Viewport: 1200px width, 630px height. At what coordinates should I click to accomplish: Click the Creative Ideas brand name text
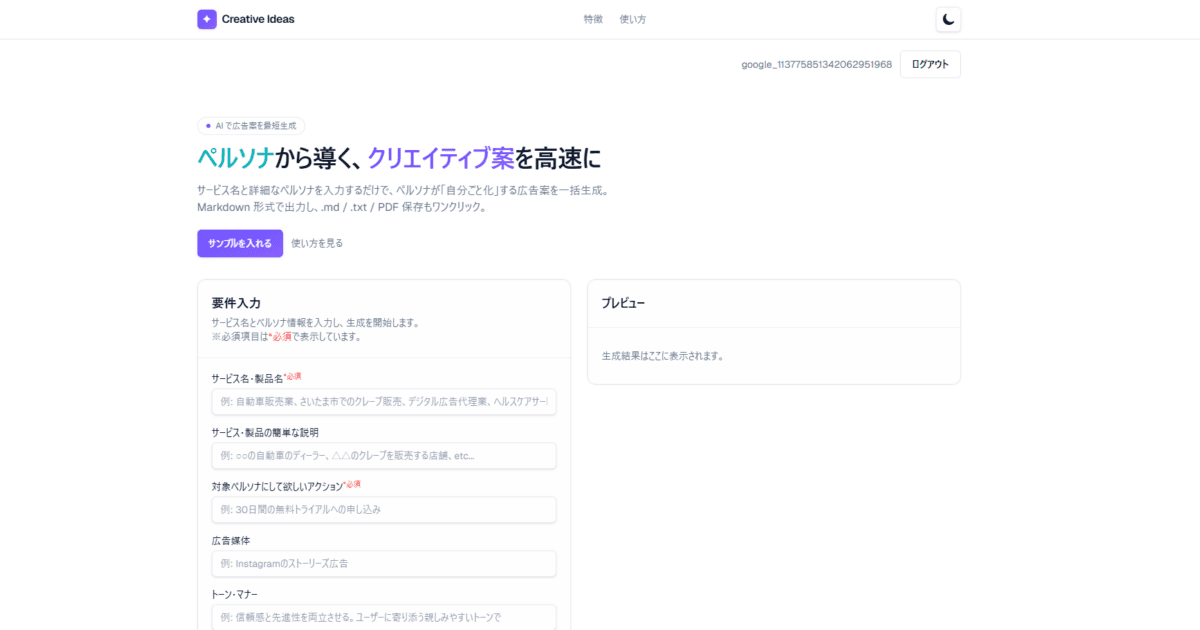[x=256, y=18]
